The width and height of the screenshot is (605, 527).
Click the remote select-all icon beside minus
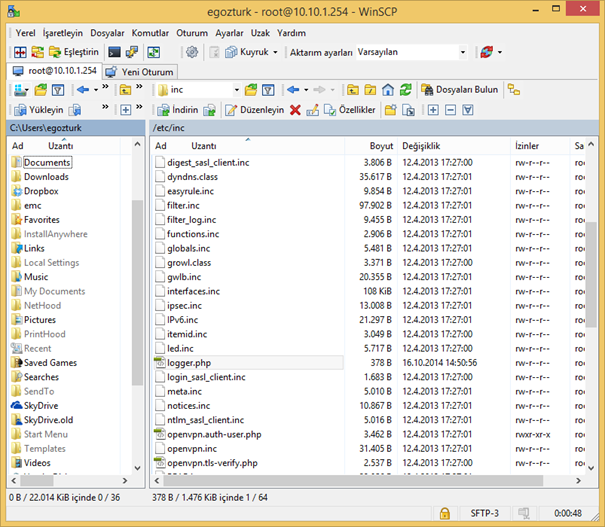[468, 110]
